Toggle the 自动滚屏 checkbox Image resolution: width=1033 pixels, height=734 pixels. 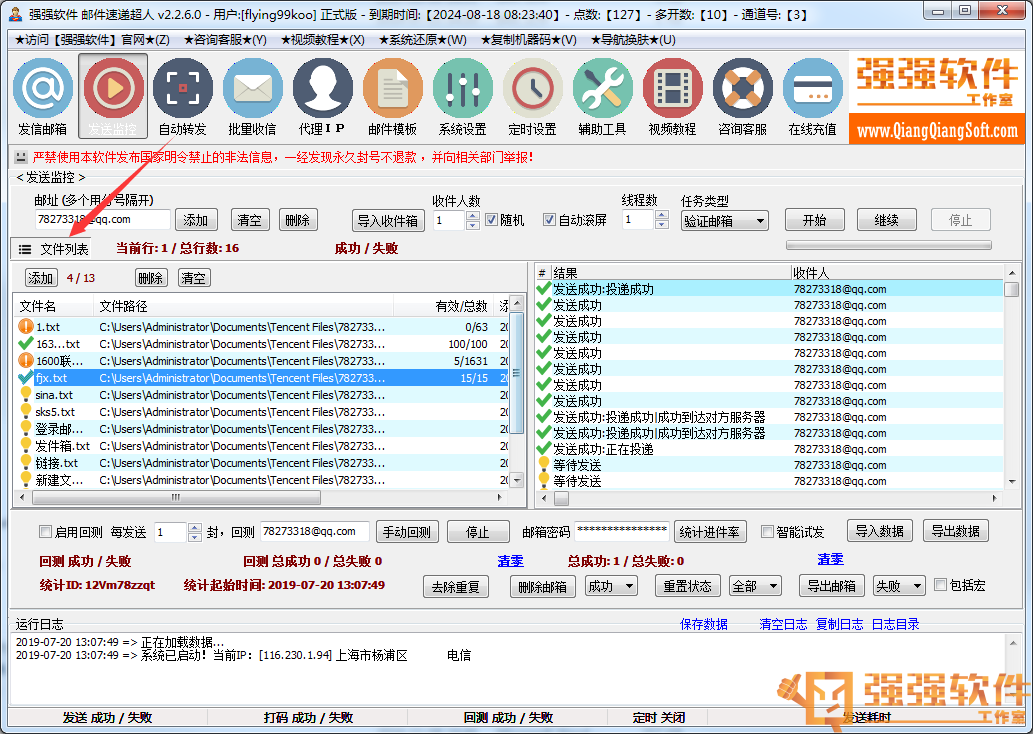549,220
